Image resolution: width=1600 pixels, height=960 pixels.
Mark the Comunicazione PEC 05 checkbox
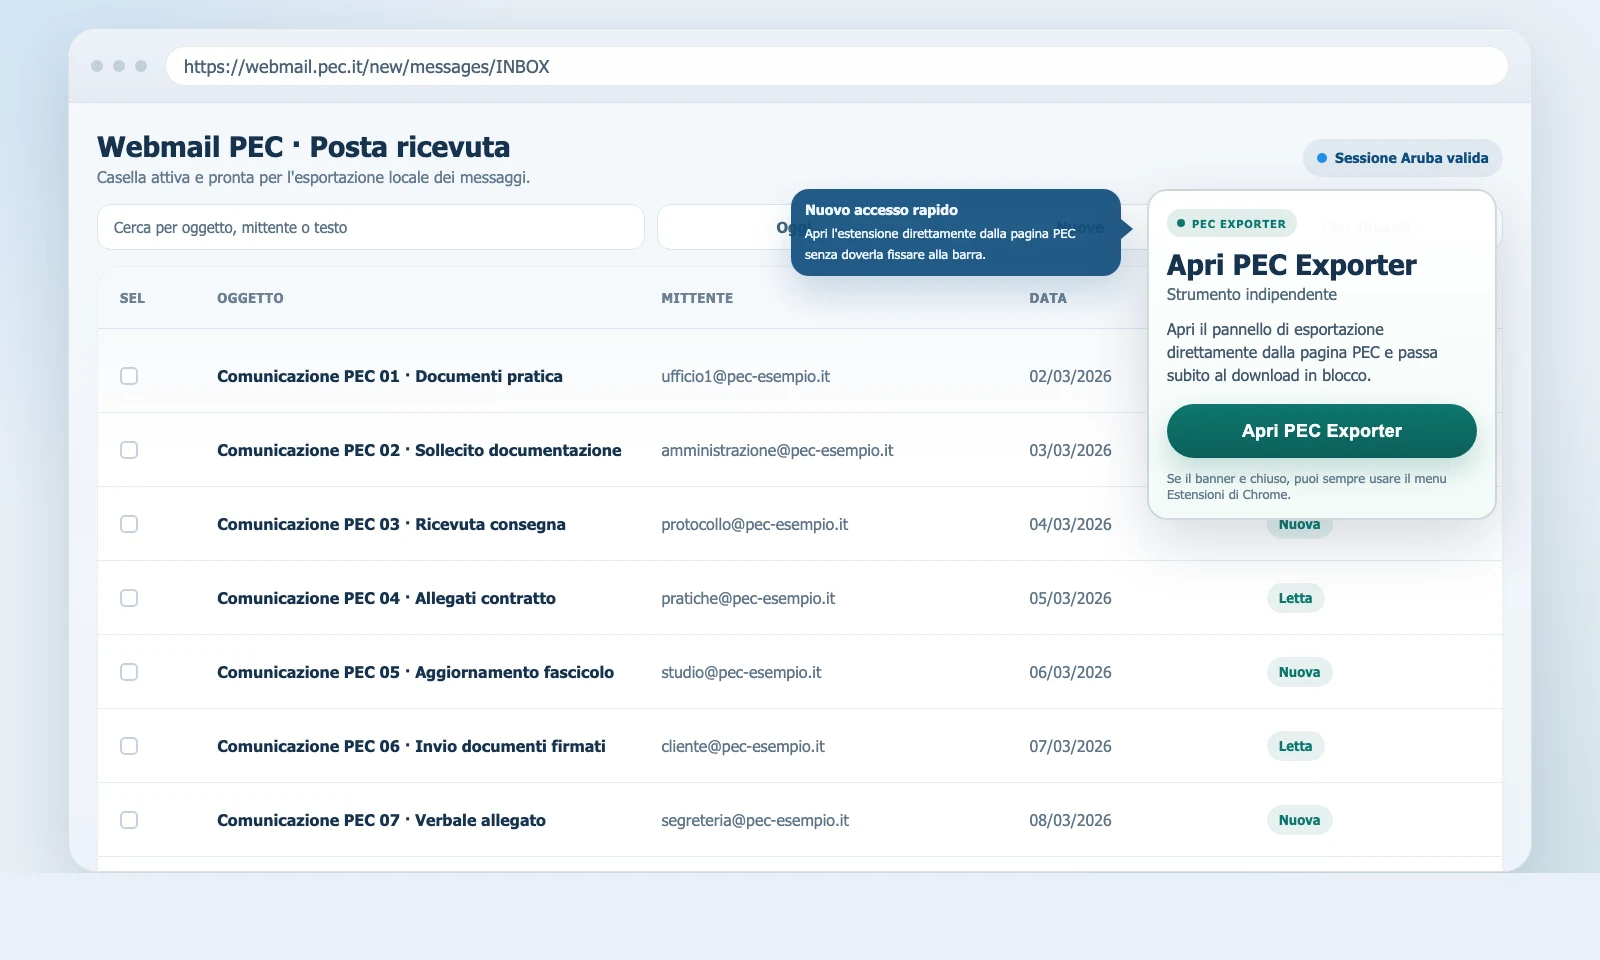129,672
